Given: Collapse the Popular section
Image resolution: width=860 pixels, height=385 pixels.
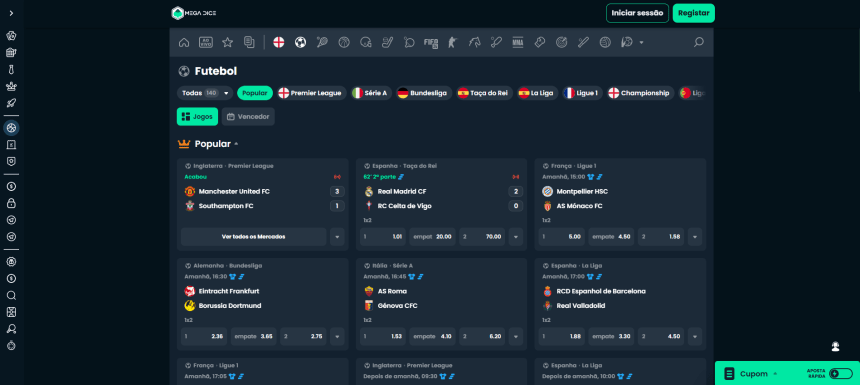Looking at the screenshot, I should (236, 144).
